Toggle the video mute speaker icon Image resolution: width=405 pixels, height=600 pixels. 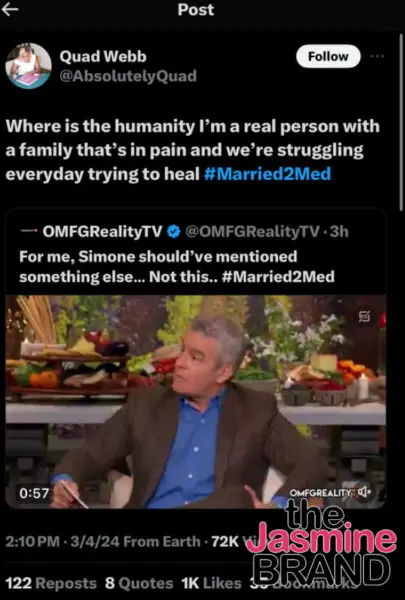364,492
